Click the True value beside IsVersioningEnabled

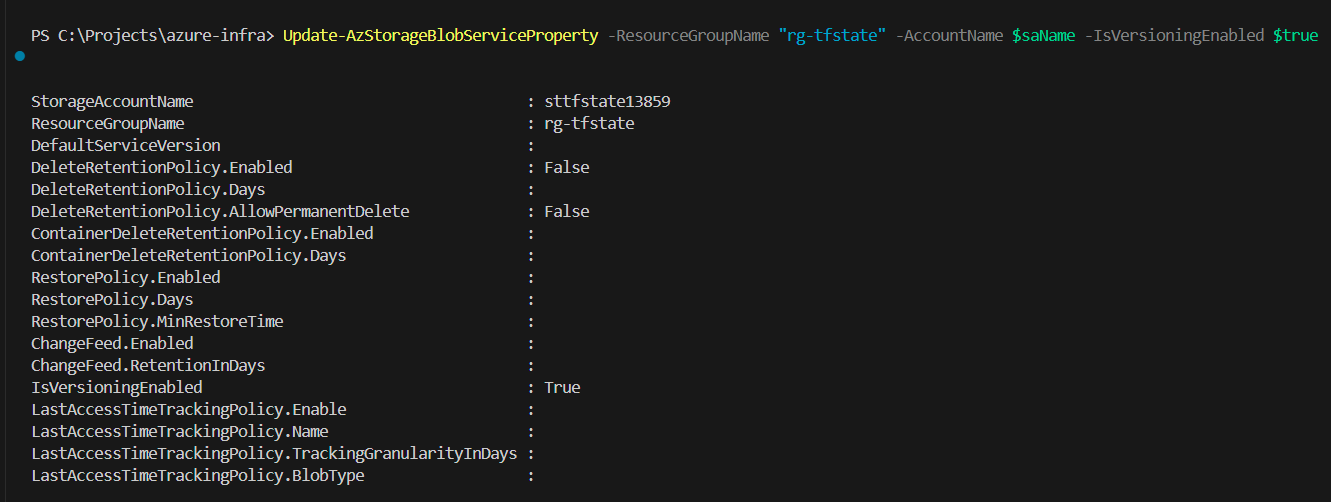point(562,388)
